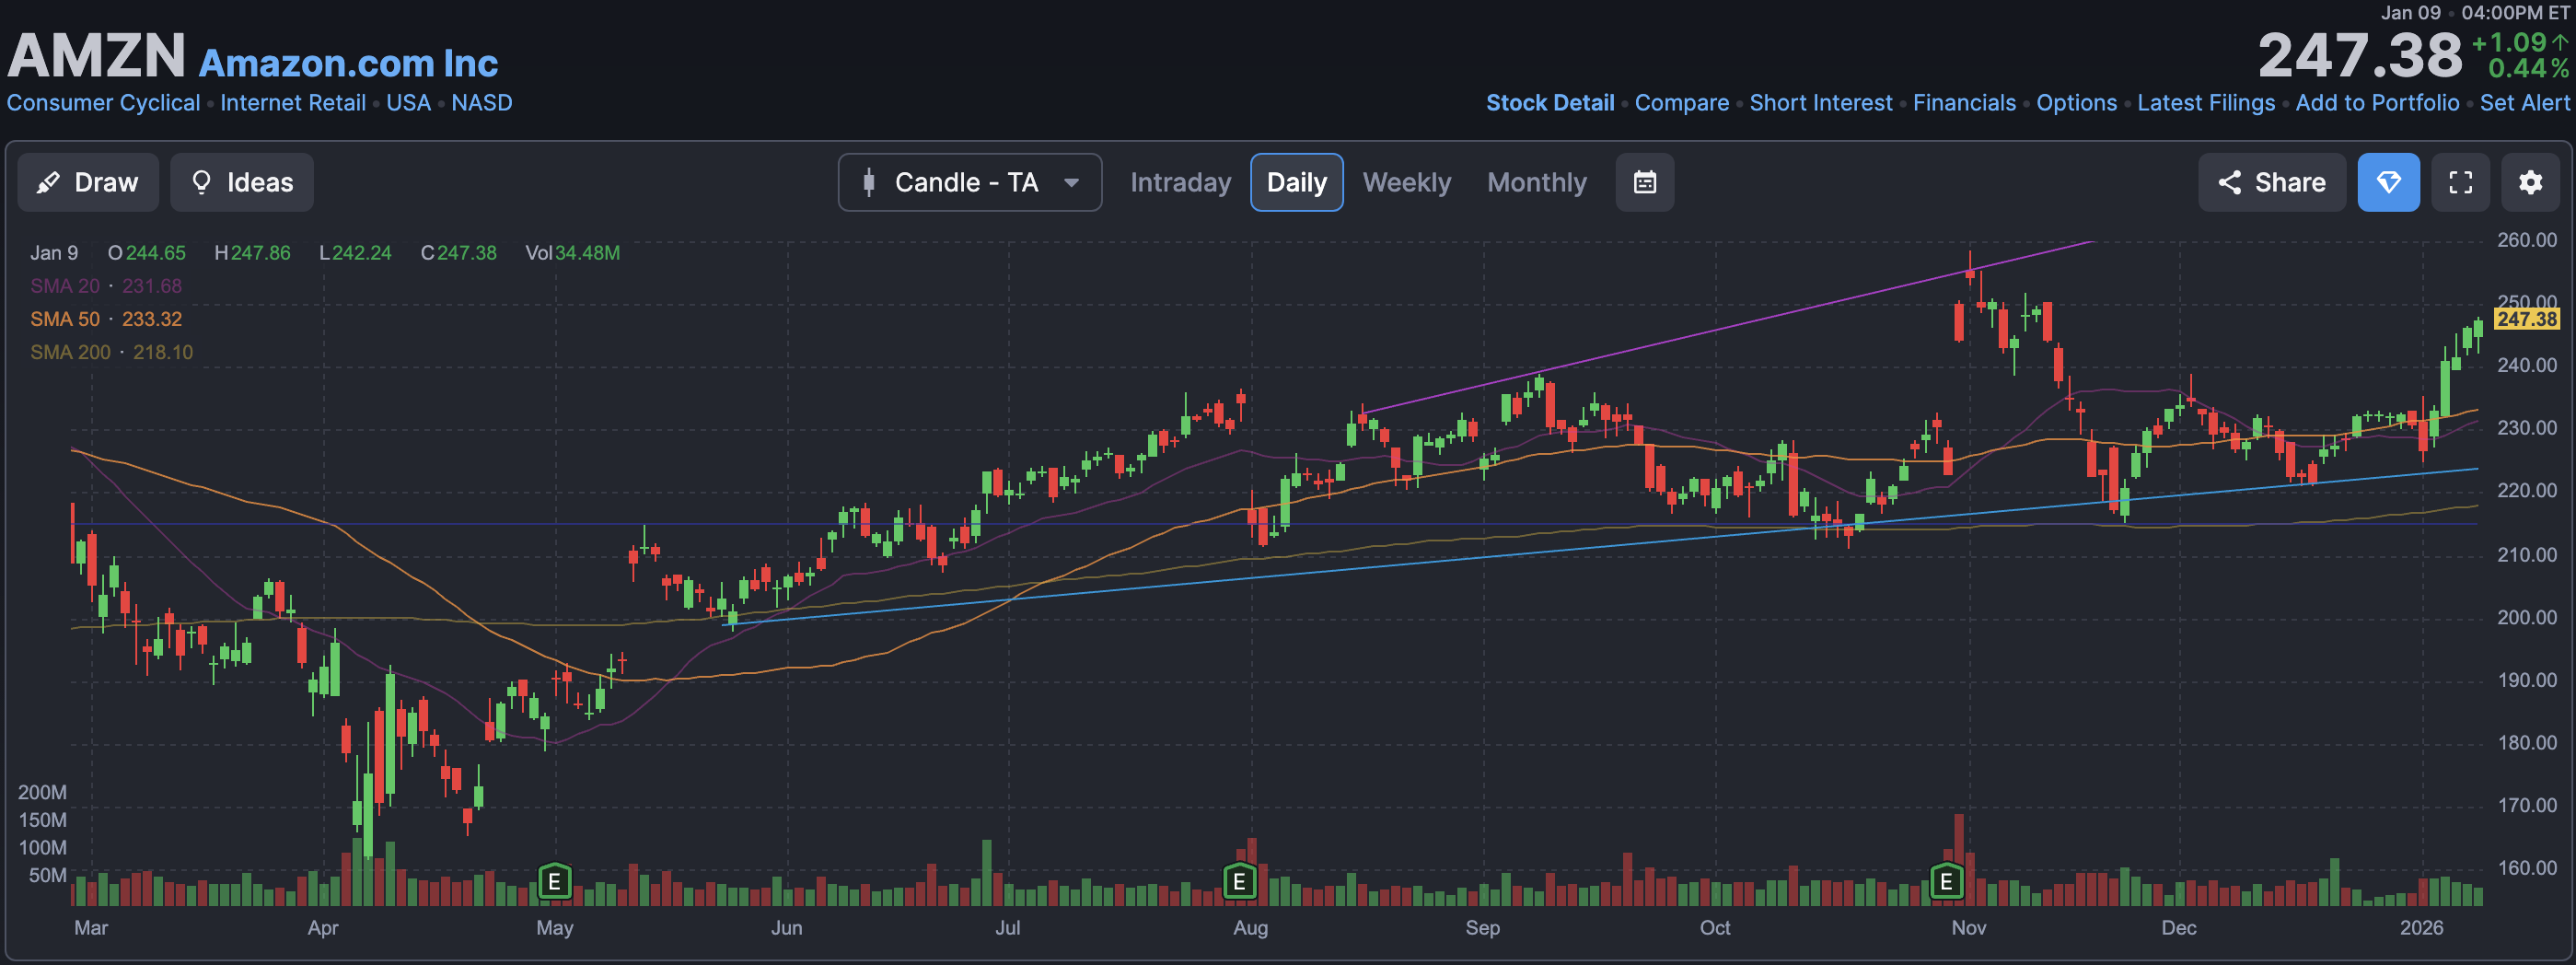Viewport: 2576px width, 965px height.
Task: Open the Compare link
Action: pos(1682,103)
